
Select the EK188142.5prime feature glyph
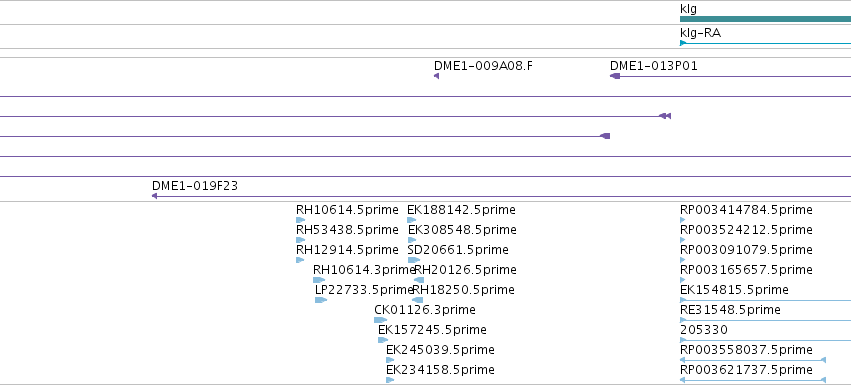[412, 220]
